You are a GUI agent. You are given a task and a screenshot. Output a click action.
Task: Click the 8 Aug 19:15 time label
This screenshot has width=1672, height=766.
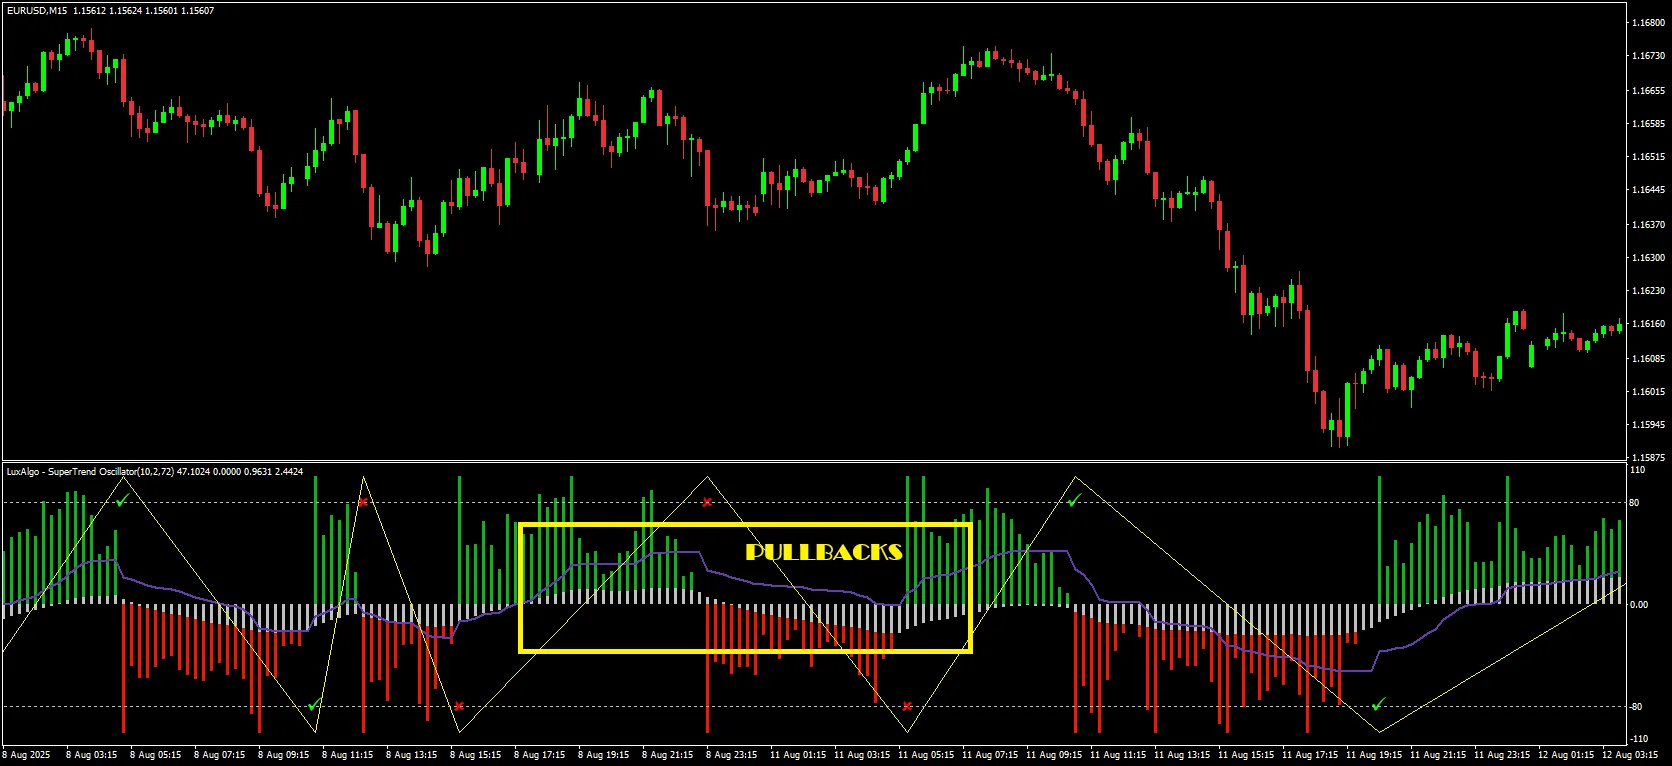(605, 755)
